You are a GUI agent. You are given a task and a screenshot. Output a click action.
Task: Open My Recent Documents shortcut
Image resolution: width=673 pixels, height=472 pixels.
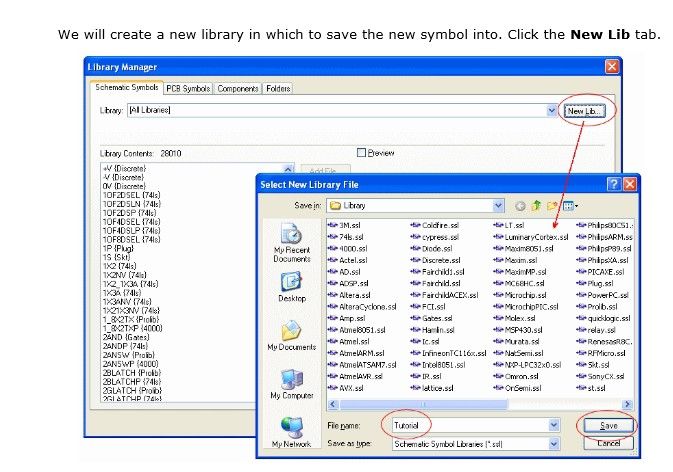pyautogui.click(x=292, y=241)
